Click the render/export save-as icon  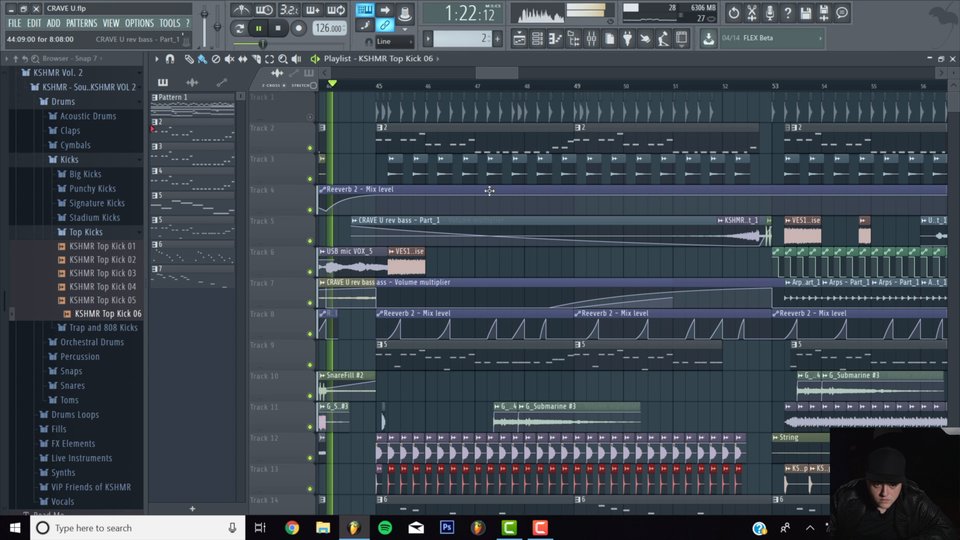pos(824,12)
